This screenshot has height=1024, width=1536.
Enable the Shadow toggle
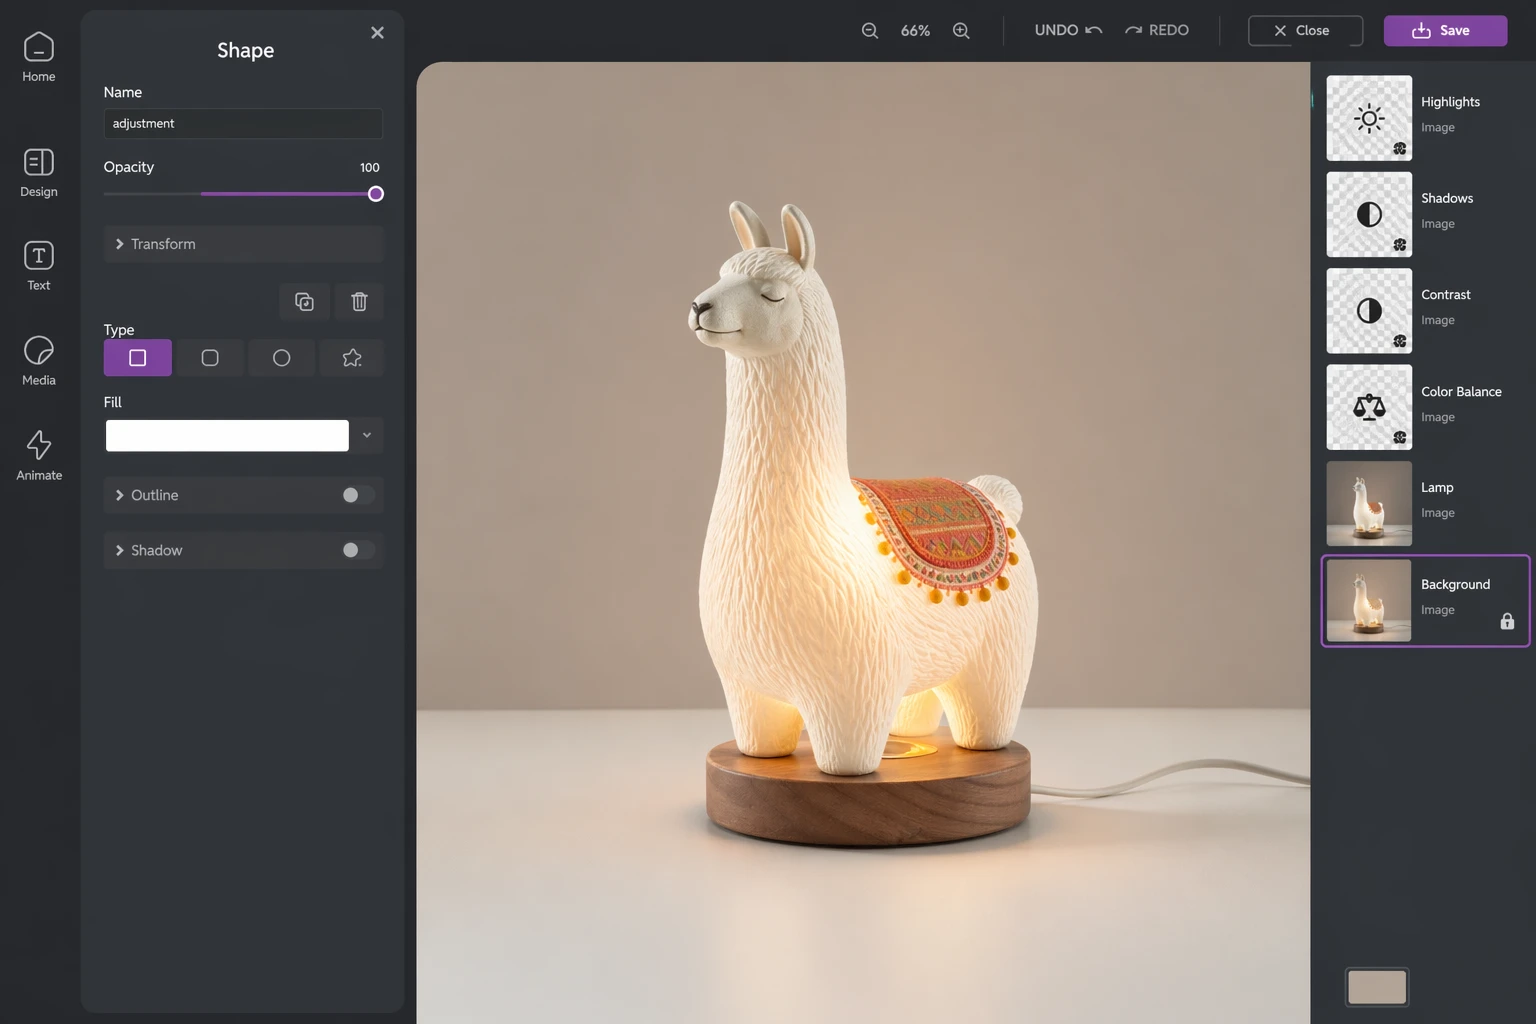[x=357, y=550]
